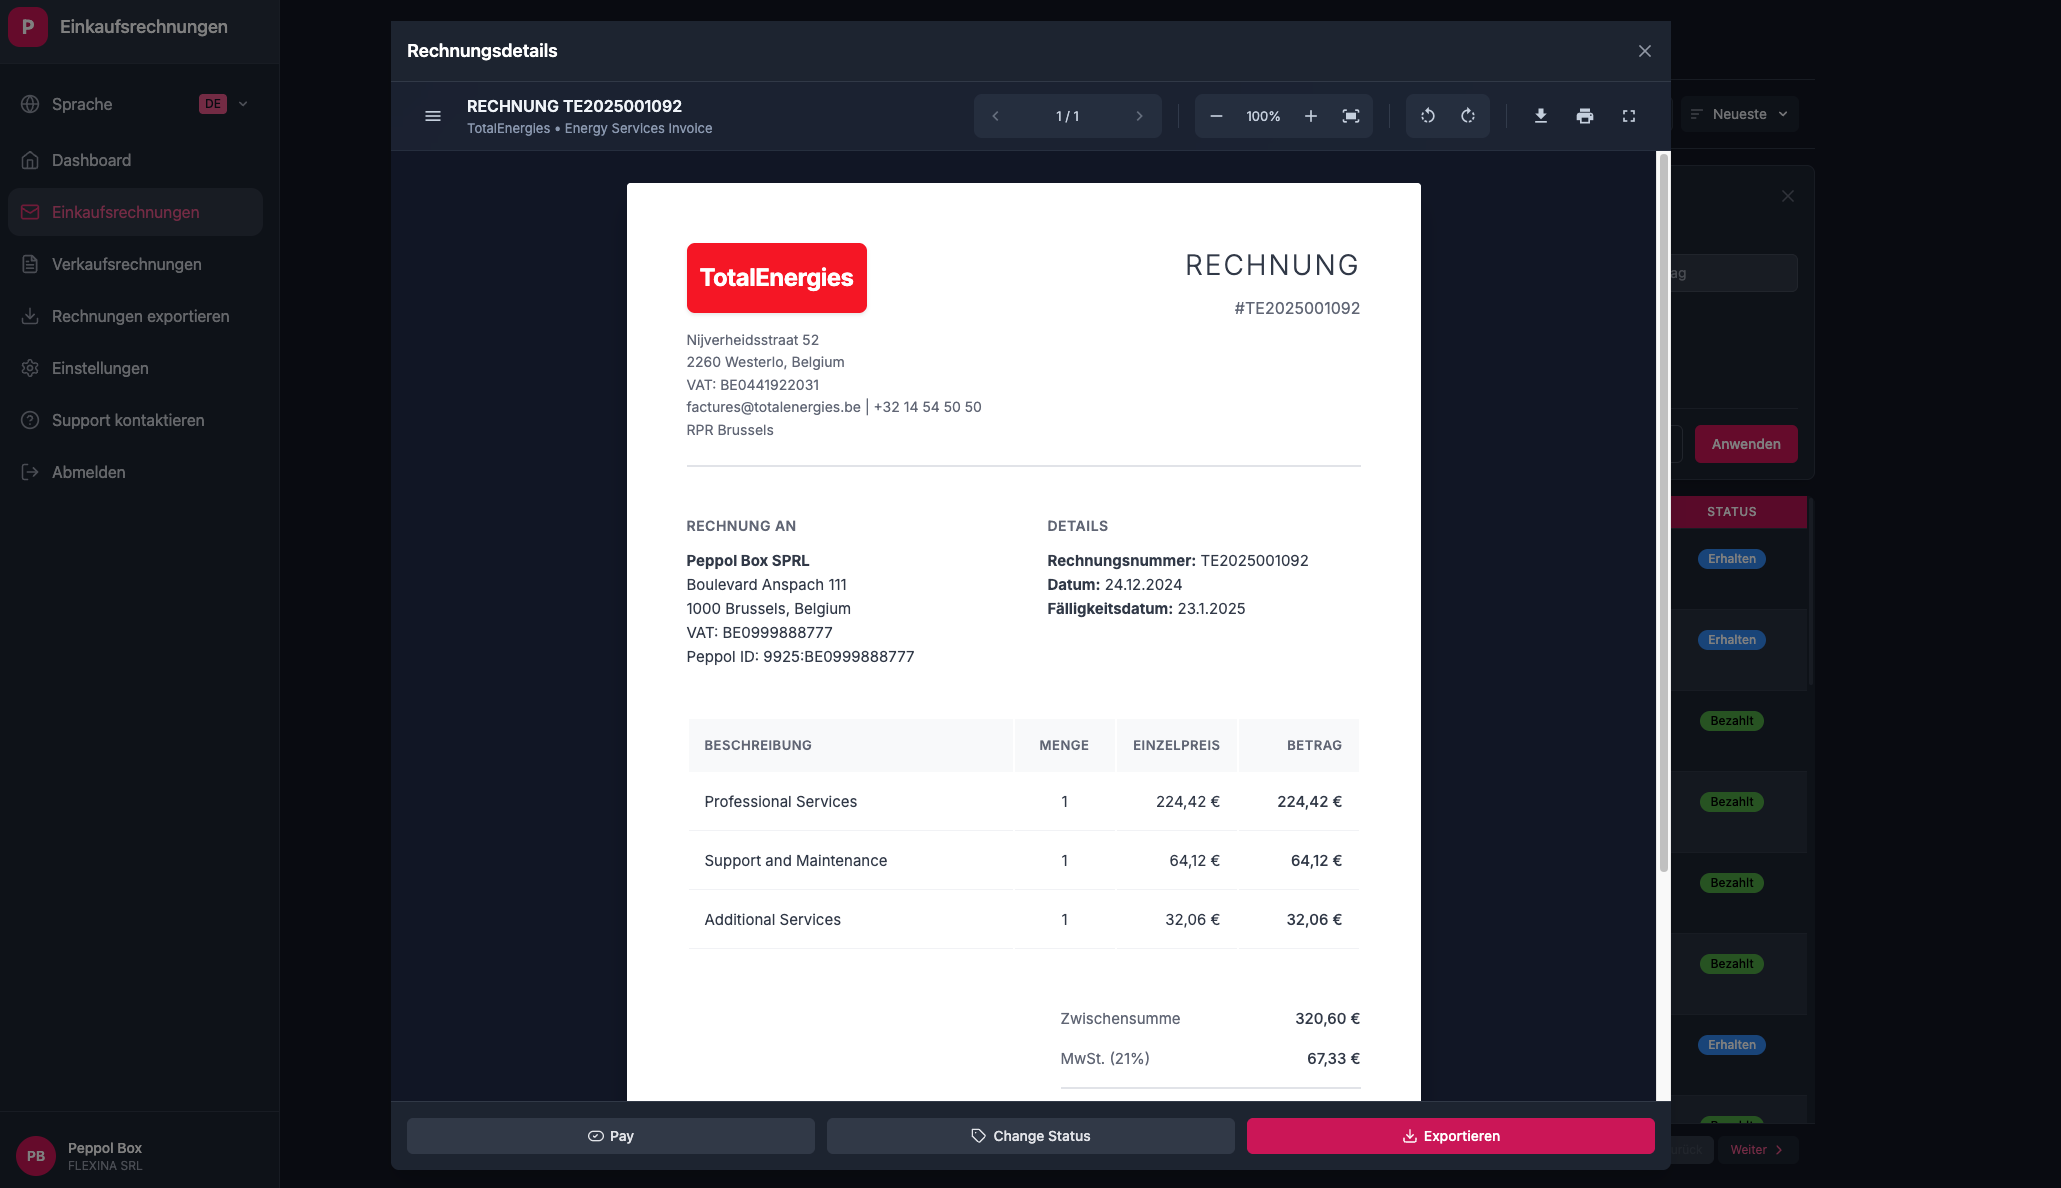Click the 1 / 1 page indicator

click(1067, 116)
